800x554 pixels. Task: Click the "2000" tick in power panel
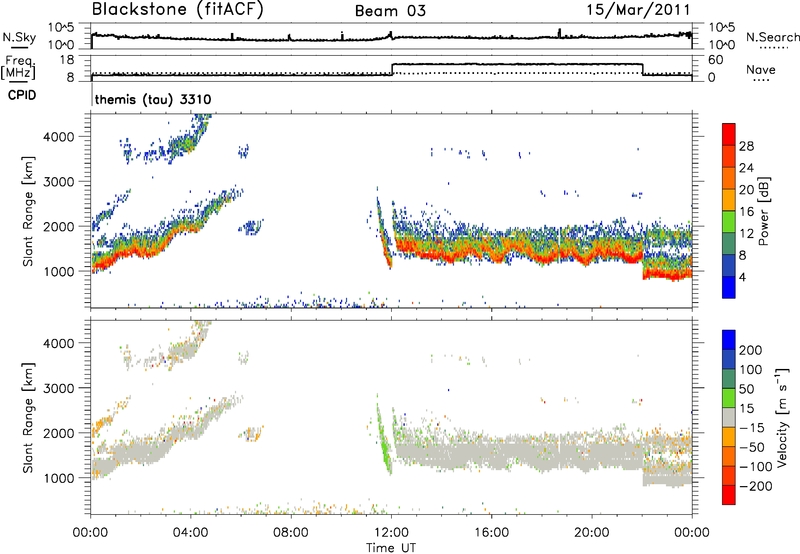point(59,226)
